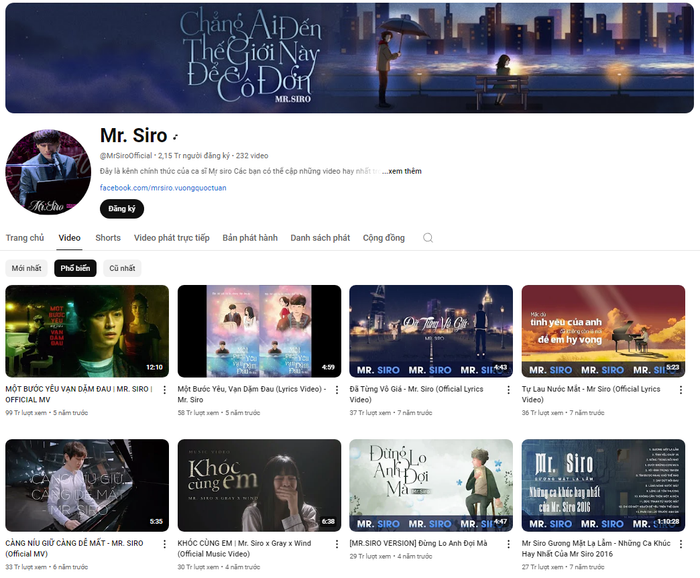The image size is (700, 578).
Task: Open Cộng đồng tab
Action: pos(384,238)
